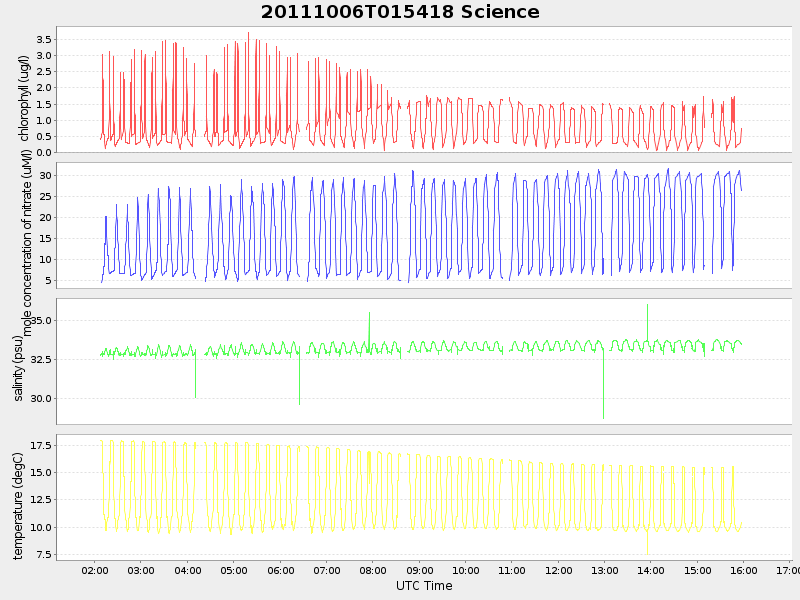Click the 25 tick on nitrate axis
800x600 pixels.
[45, 196]
